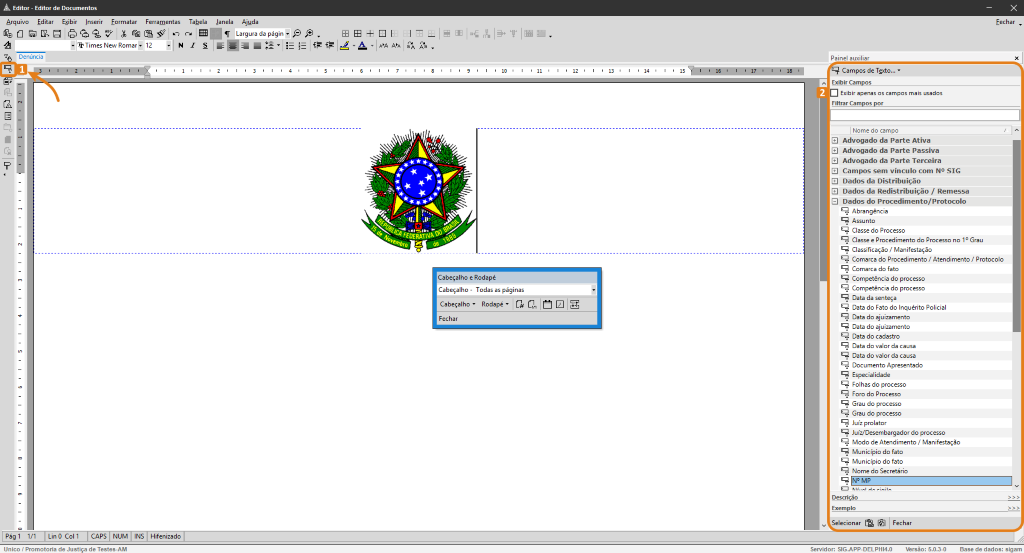This screenshot has height=553, width=1024.
Task: Toggle underline (S) formatting
Action: 205,46
